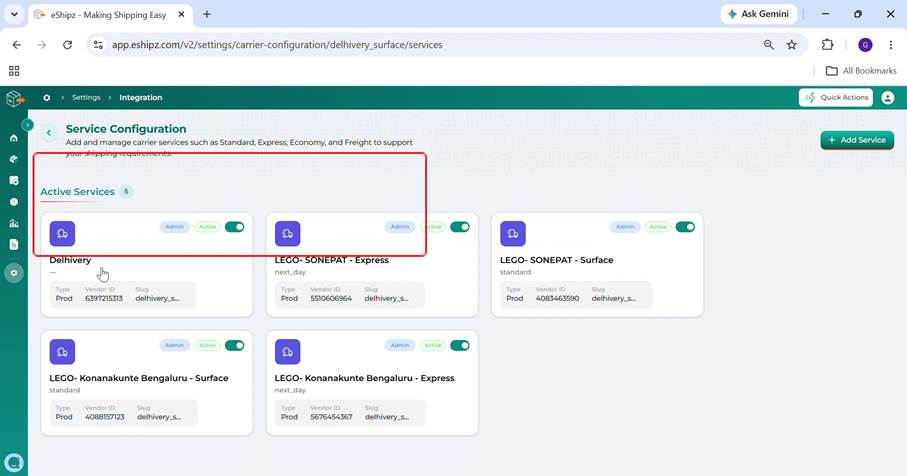
Task: Open the browser extensions puzzle icon
Action: 828,45
